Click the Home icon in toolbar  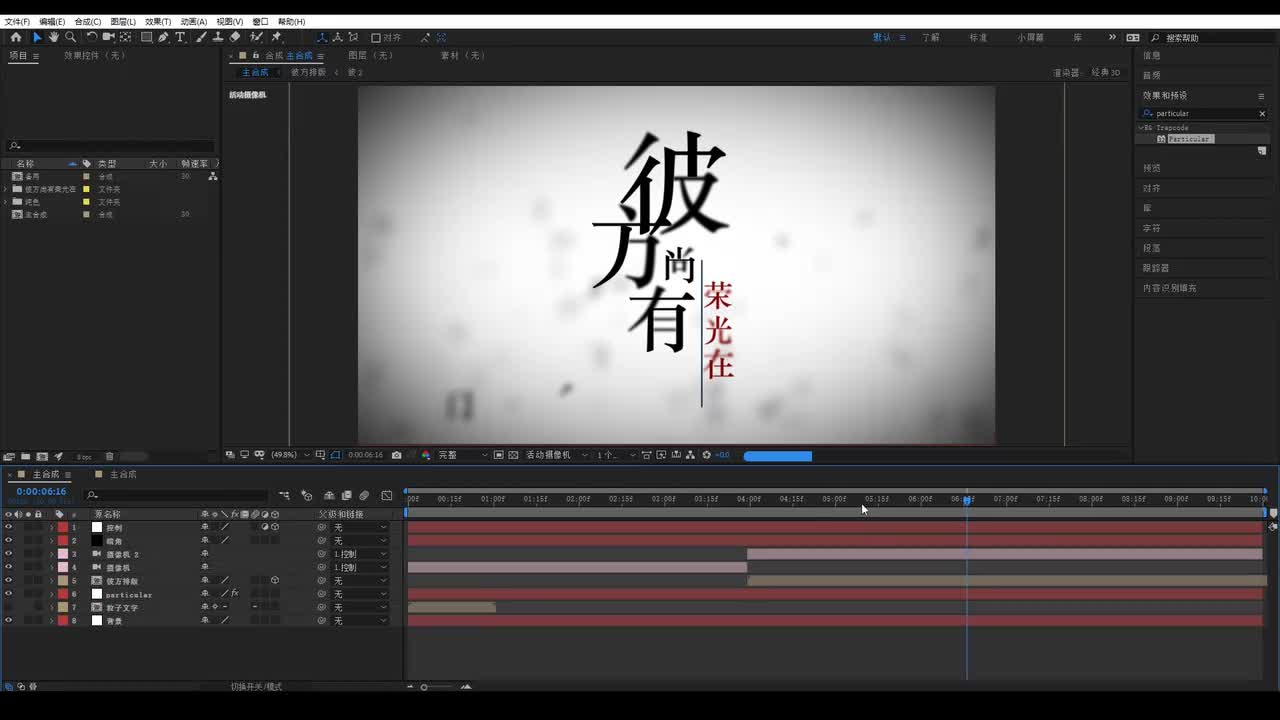(x=16, y=37)
